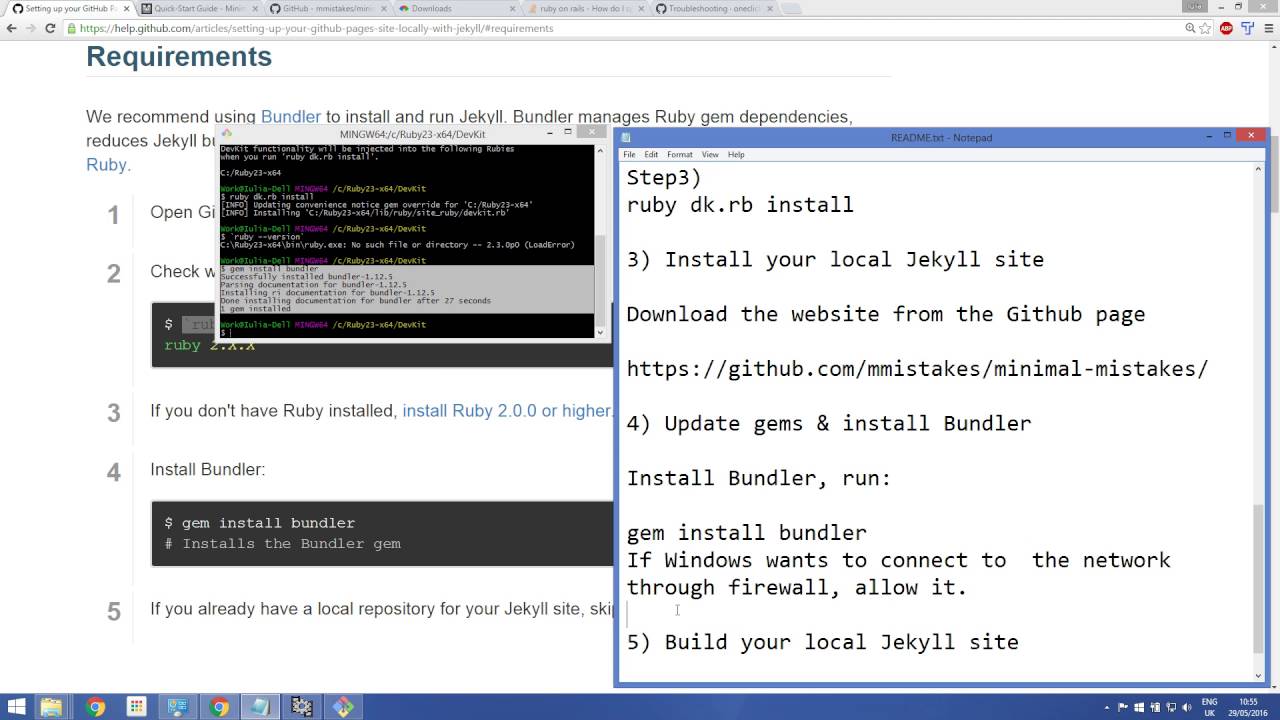The image size is (1280, 720).
Task: Open the first Chrome taskbar icon
Action: click(x=95, y=707)
